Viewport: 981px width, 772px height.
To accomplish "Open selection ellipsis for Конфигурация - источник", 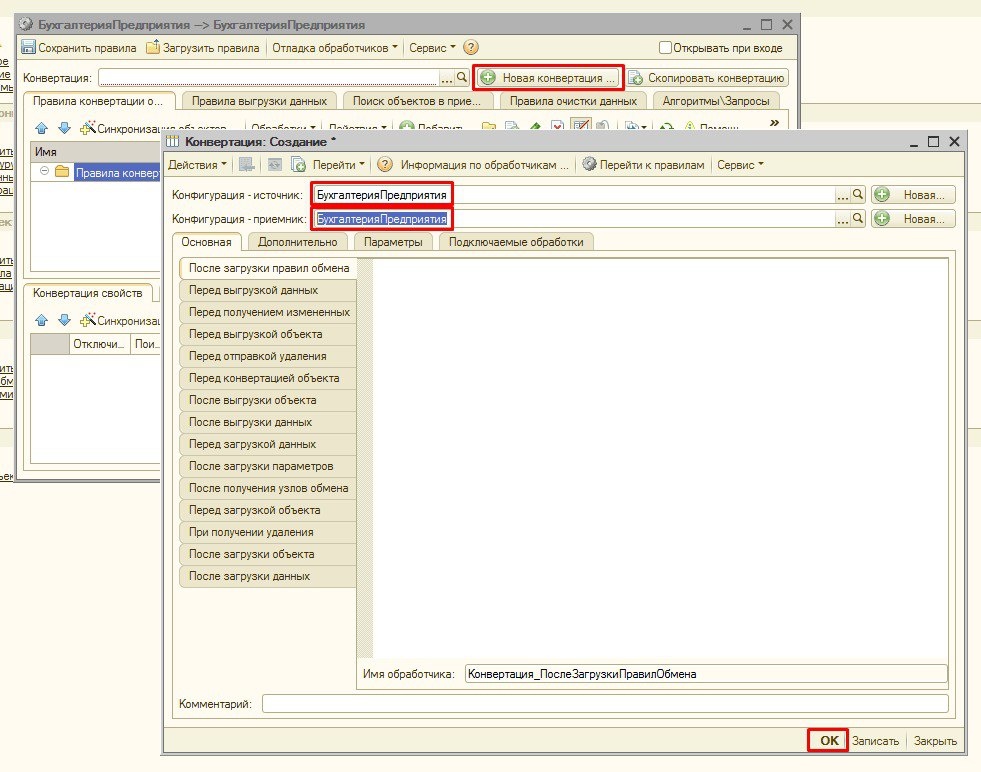I will (843, 195).
